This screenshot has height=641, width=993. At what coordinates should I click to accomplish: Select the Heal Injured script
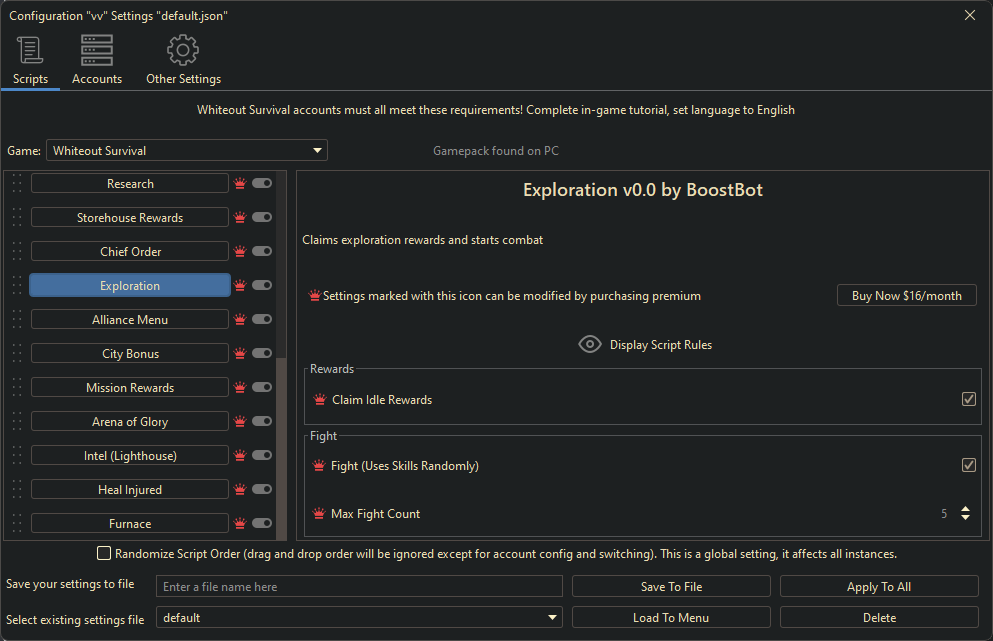click(130, 490)
